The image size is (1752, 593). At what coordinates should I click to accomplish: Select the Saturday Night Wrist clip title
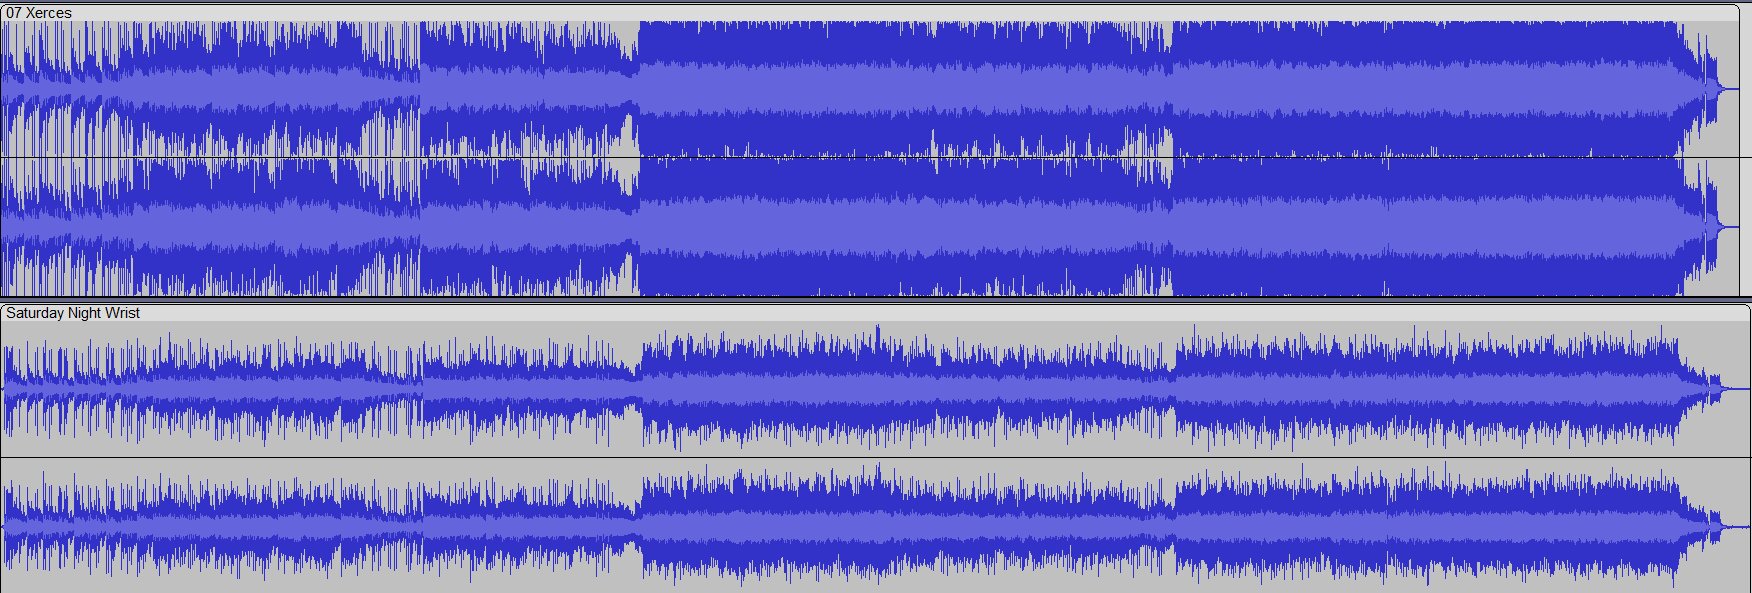click(x=73, y=313)
